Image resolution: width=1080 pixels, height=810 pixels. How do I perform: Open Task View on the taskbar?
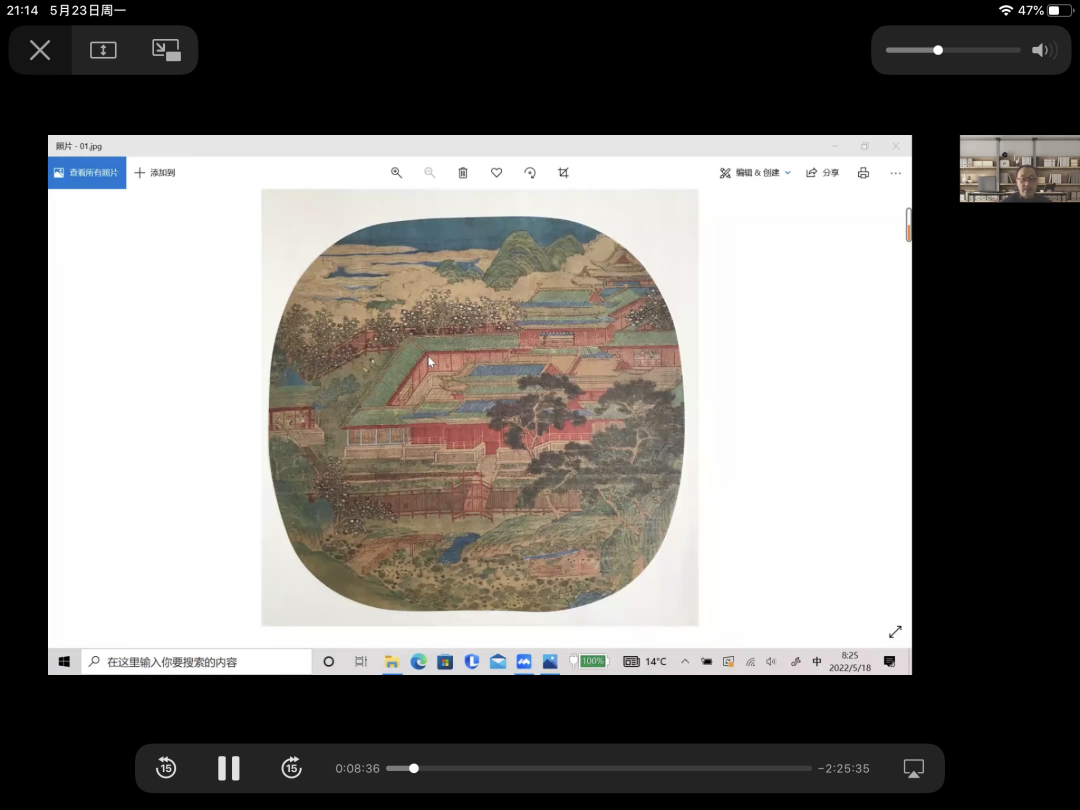tap(361, 662)
